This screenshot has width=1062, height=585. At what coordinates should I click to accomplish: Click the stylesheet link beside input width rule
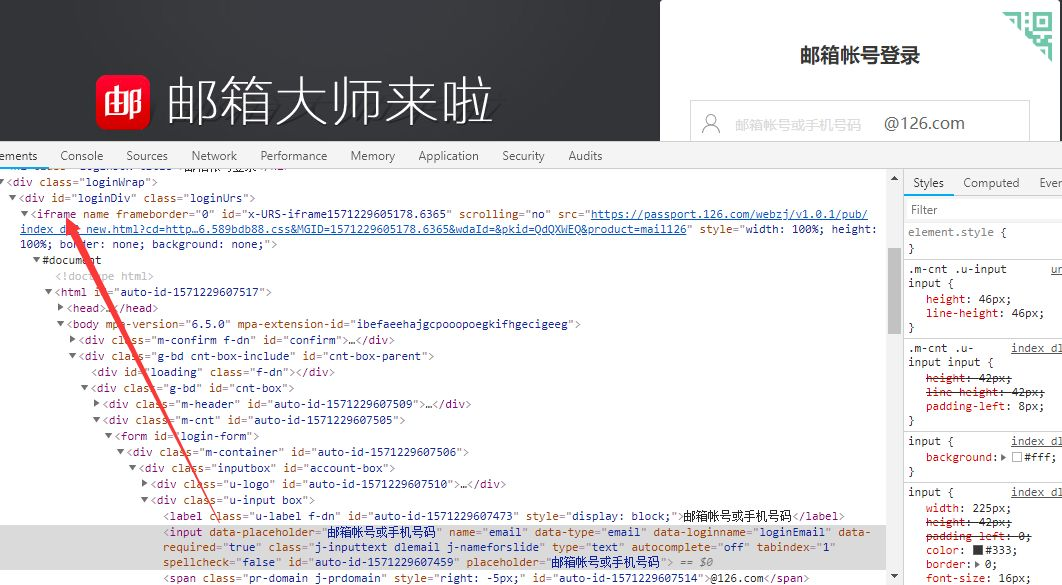tap(1036, 492)
